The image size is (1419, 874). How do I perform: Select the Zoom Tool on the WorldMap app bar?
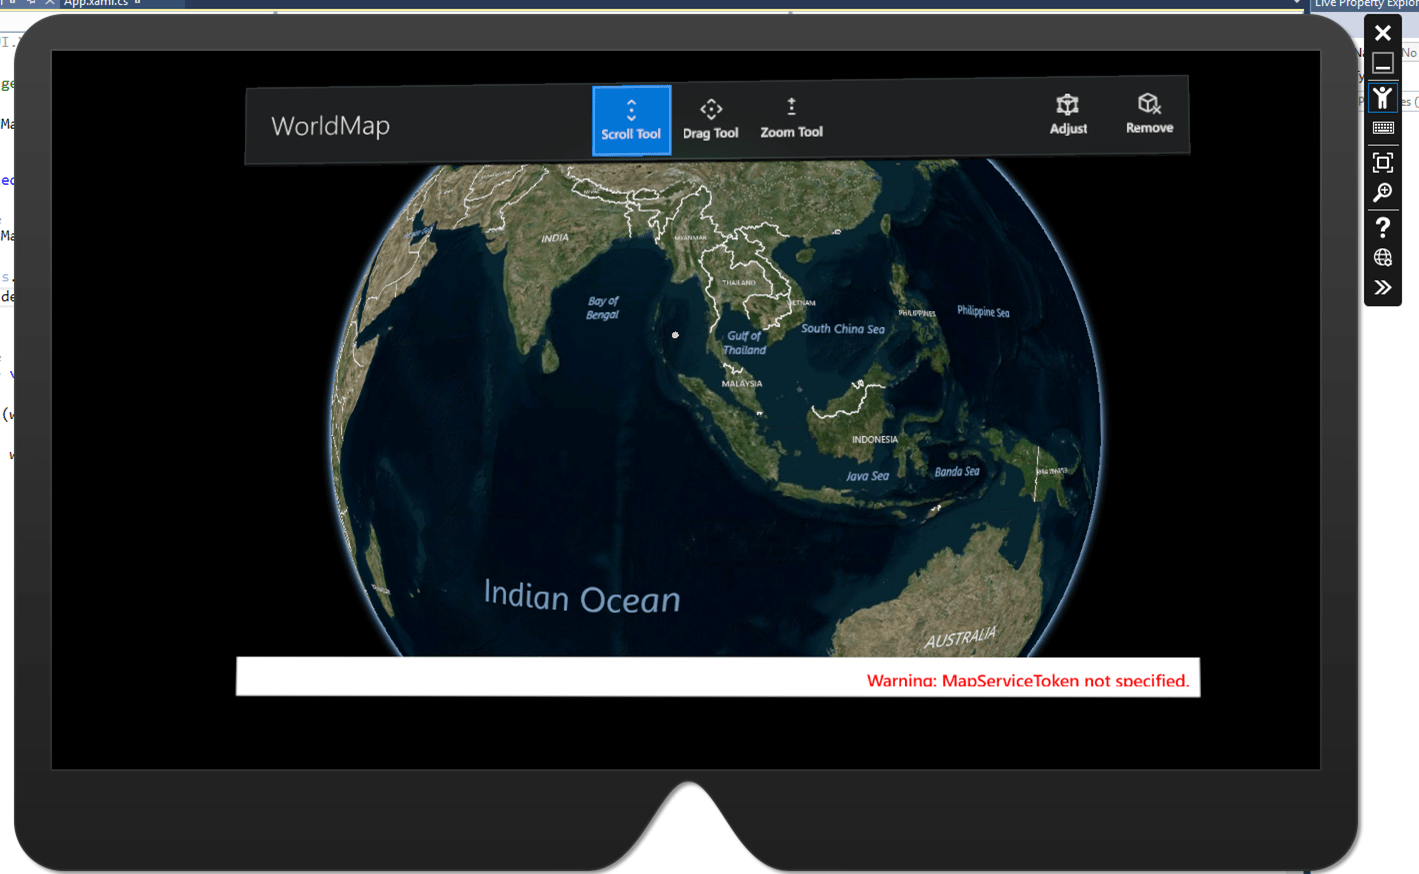(791, 118)
